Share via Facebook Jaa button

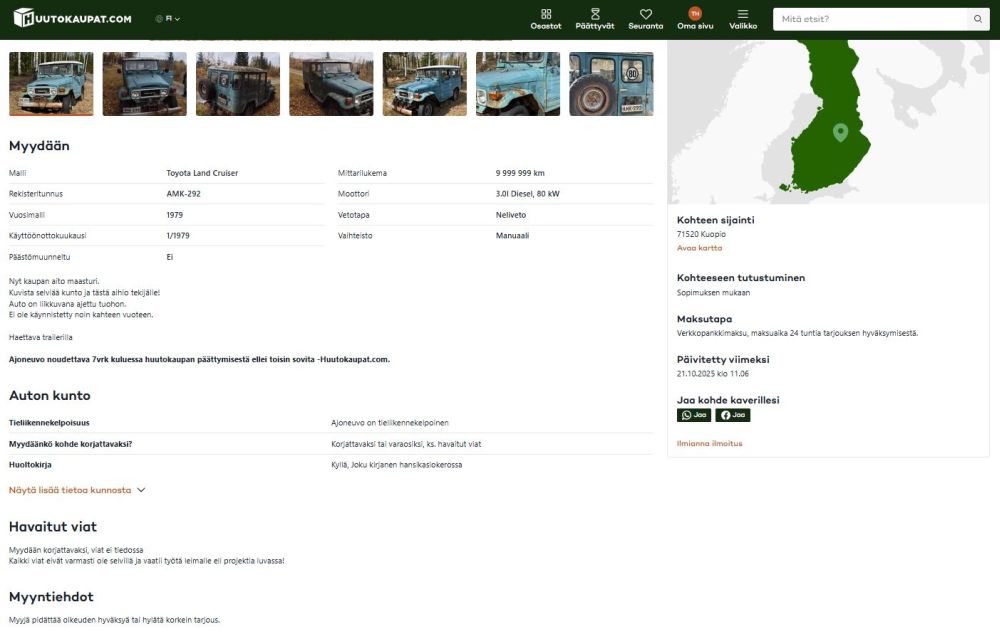click(x=732, y=415)
